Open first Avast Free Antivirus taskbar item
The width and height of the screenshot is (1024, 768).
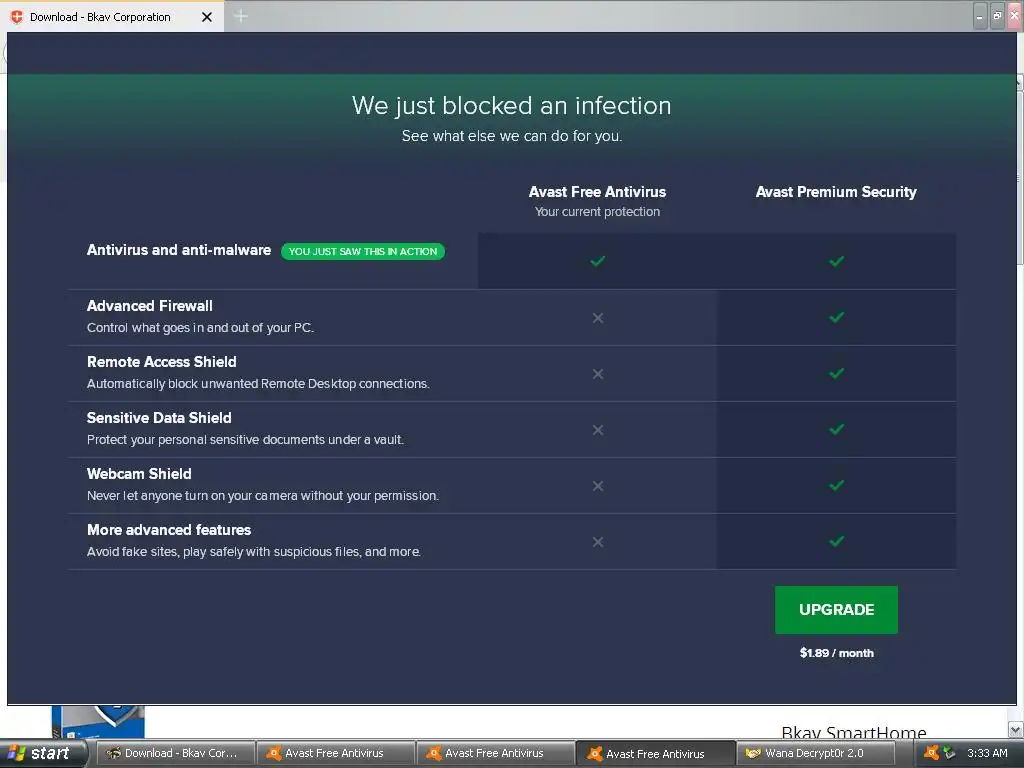point(334,753)
